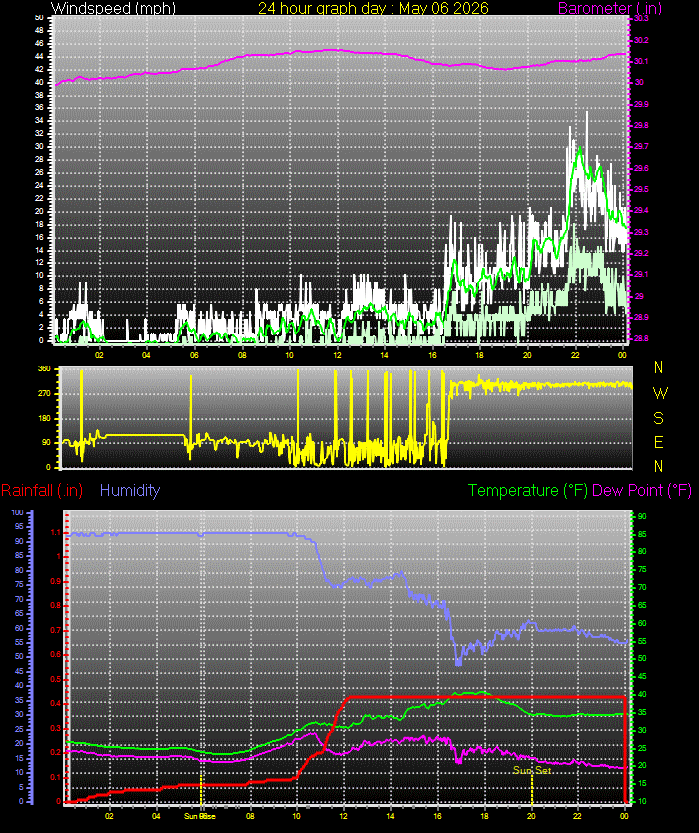The height and width of the screenshot is (833, 699).
Task: Click the "1.1" rainfall scale value
Action: 55,532
